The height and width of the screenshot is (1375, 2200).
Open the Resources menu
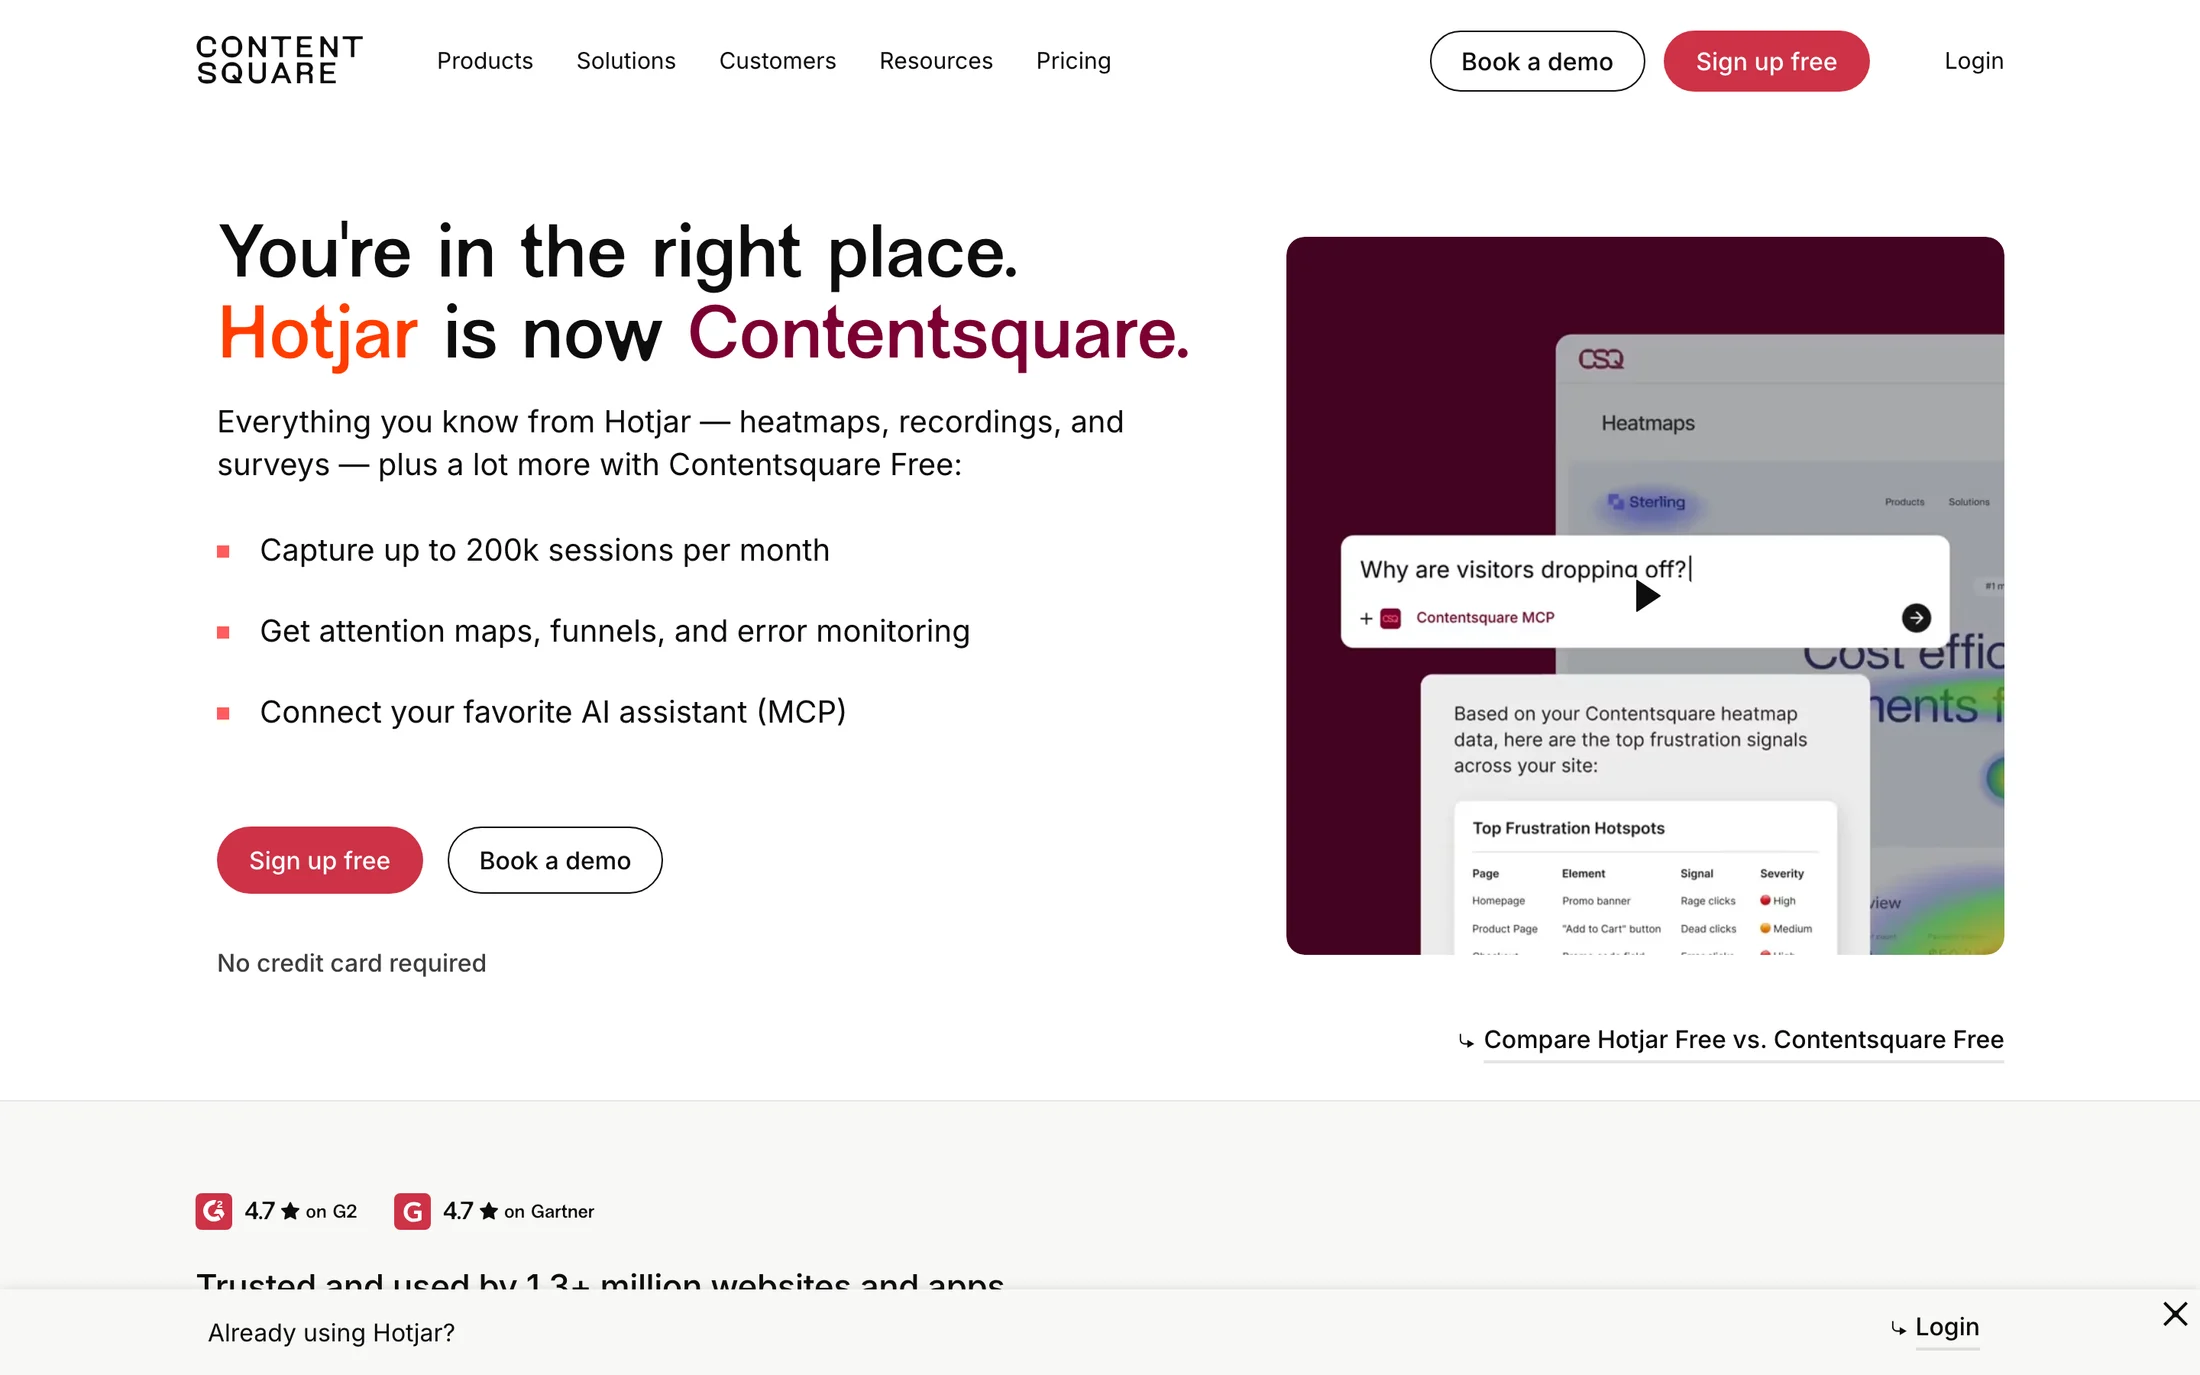click(x=936, y=61)
